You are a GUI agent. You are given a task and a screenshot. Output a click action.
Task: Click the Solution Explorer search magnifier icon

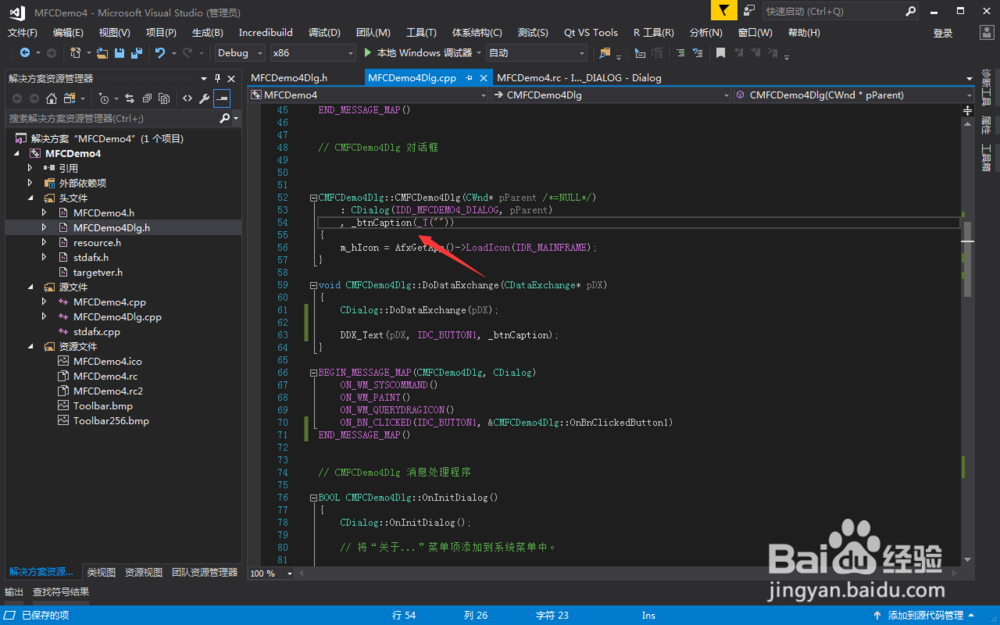[x=224, y=118]
